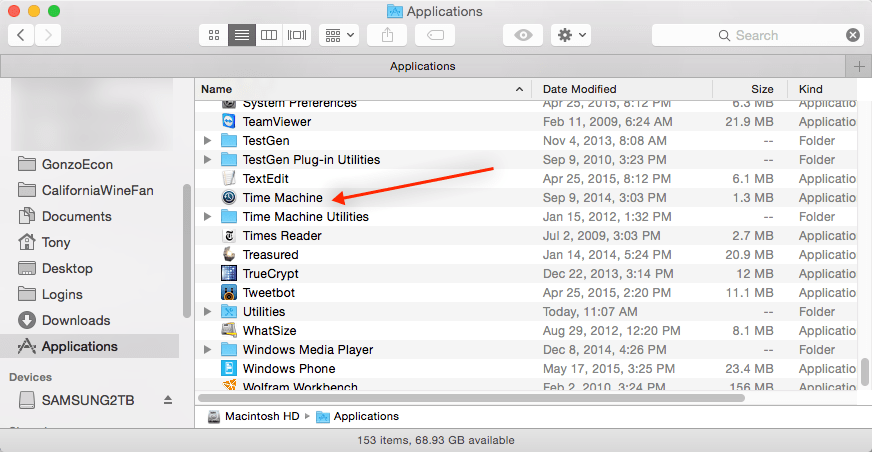Screen dimensions: 872x452
Task: Clear the search field with the X button
Action: pos(853,35)
